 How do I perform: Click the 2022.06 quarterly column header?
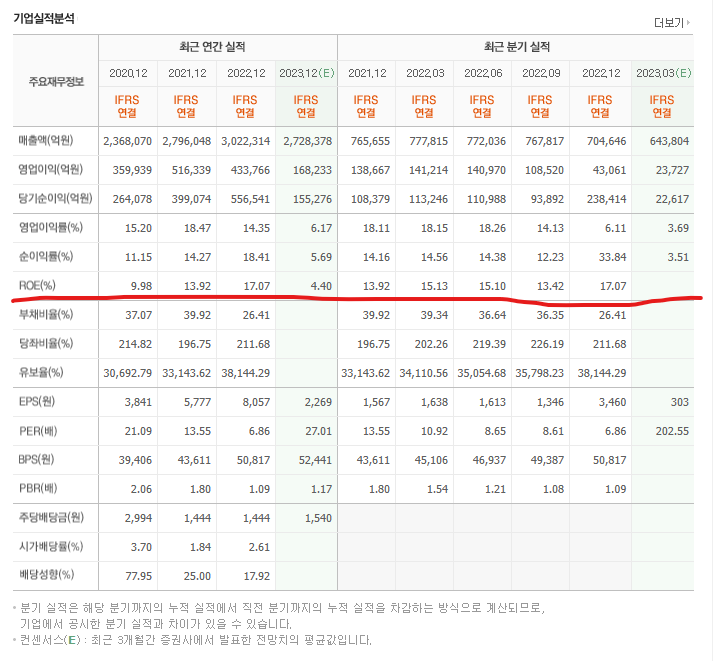coord(483,73)
